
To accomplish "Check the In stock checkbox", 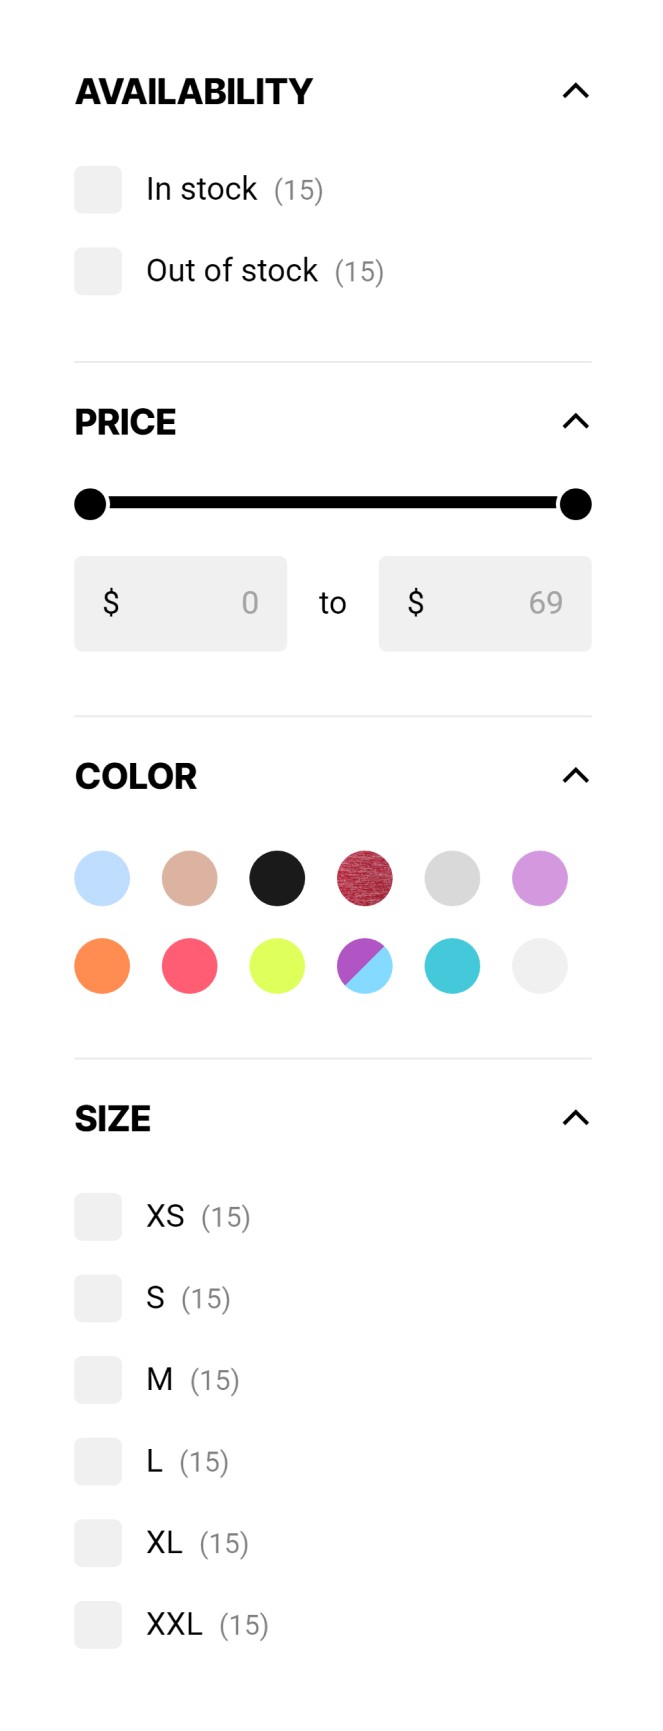I will point(98,190).
